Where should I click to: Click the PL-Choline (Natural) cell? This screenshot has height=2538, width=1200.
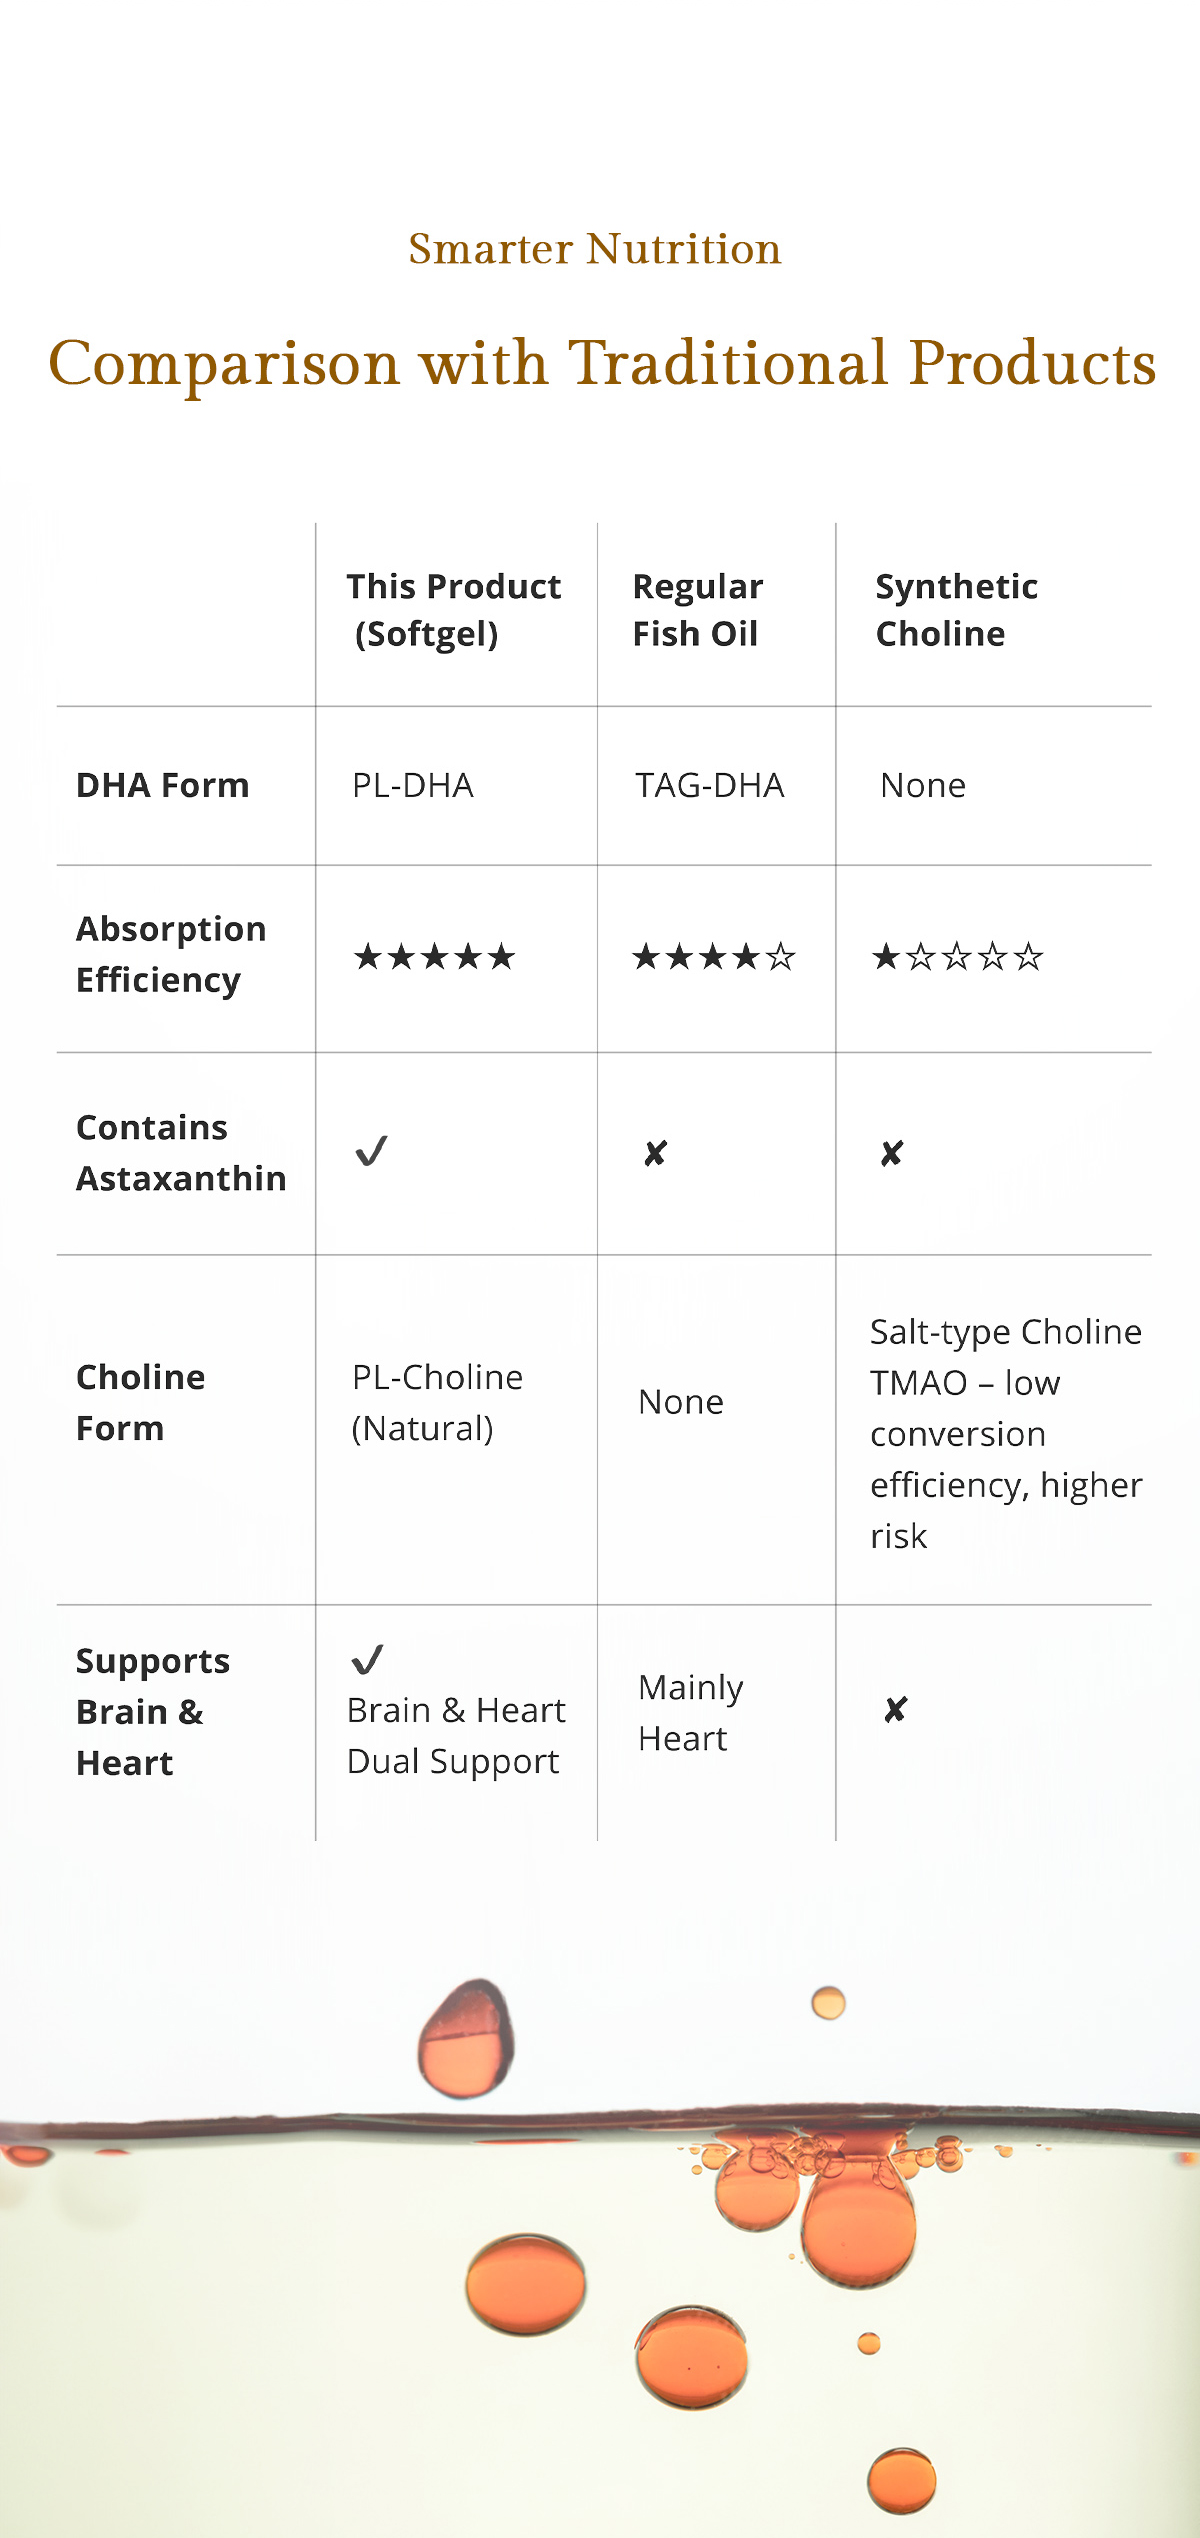click(437, 1403)
